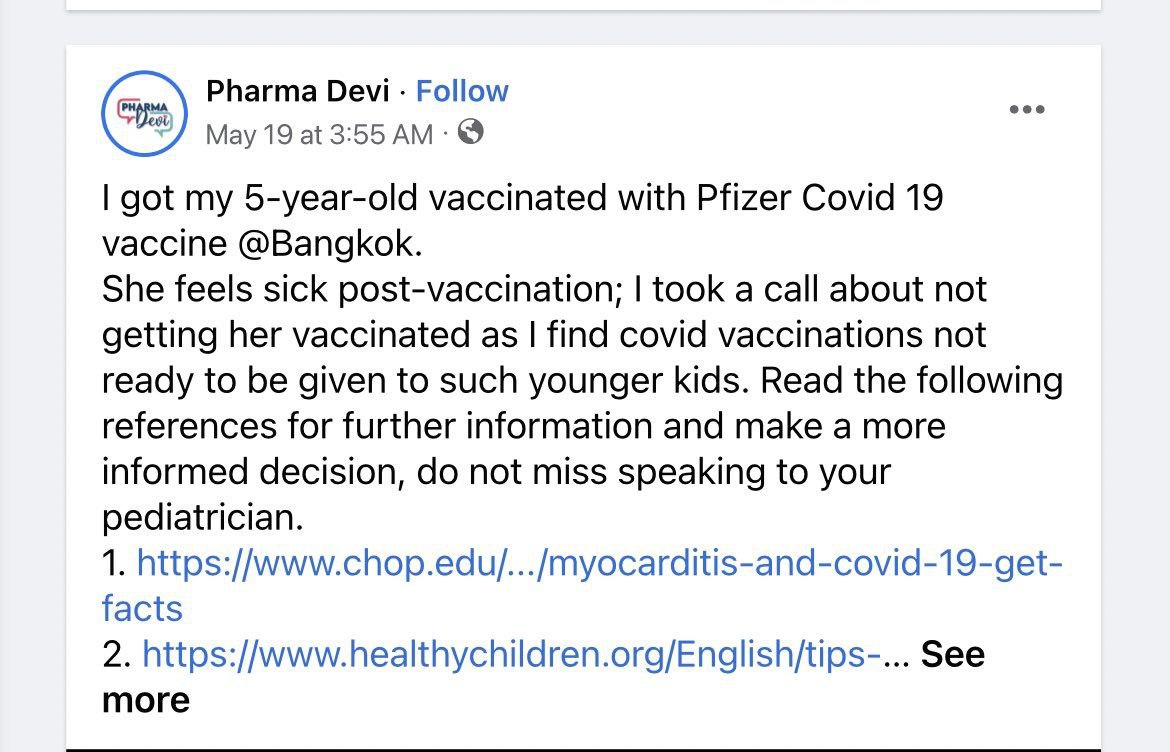This screenshot has width=1170, height=752.
Task: Click the bold "more" on the last line
Action: click(146, 700)
